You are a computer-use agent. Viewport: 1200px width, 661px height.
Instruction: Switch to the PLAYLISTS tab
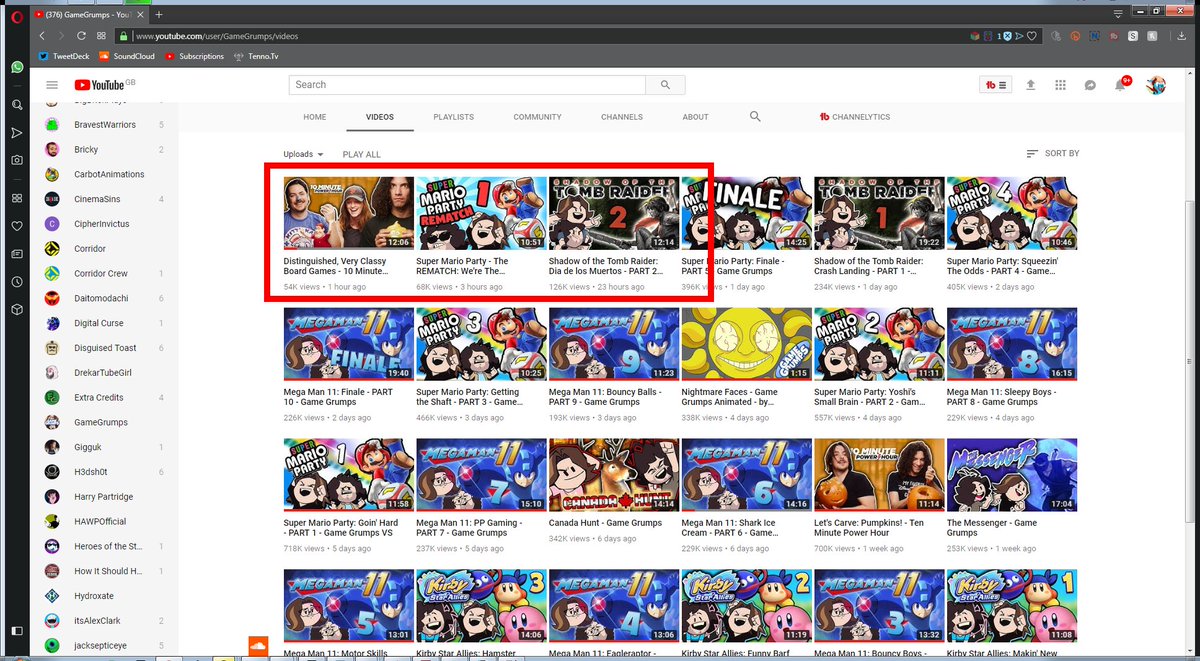tap(453, 117)
